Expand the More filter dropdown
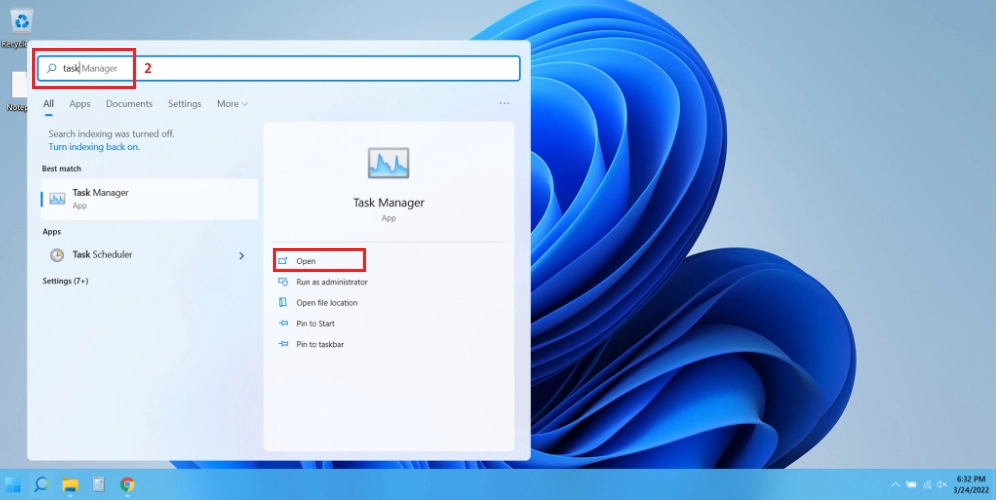Image resolution: width=996 pixels, height=500 pixels. coord(232,104)
